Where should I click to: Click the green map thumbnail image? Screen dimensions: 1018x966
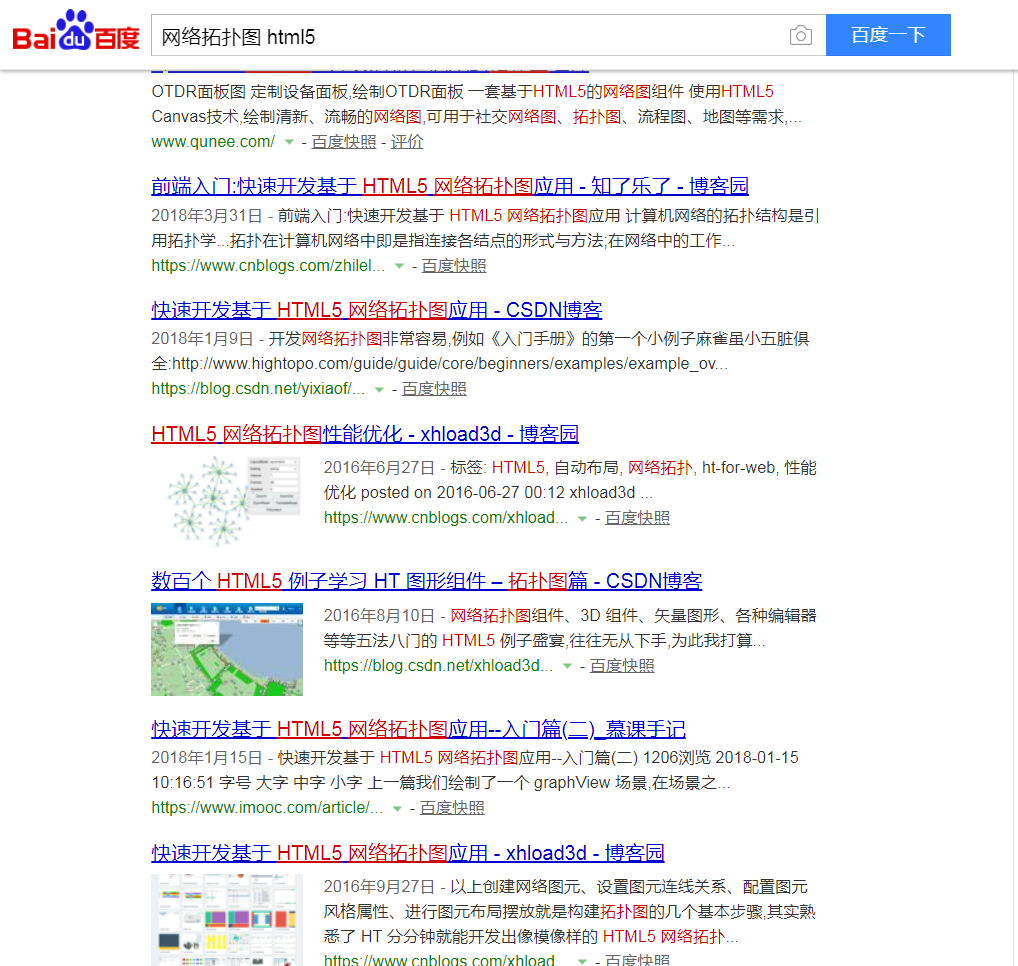point(227,650)
